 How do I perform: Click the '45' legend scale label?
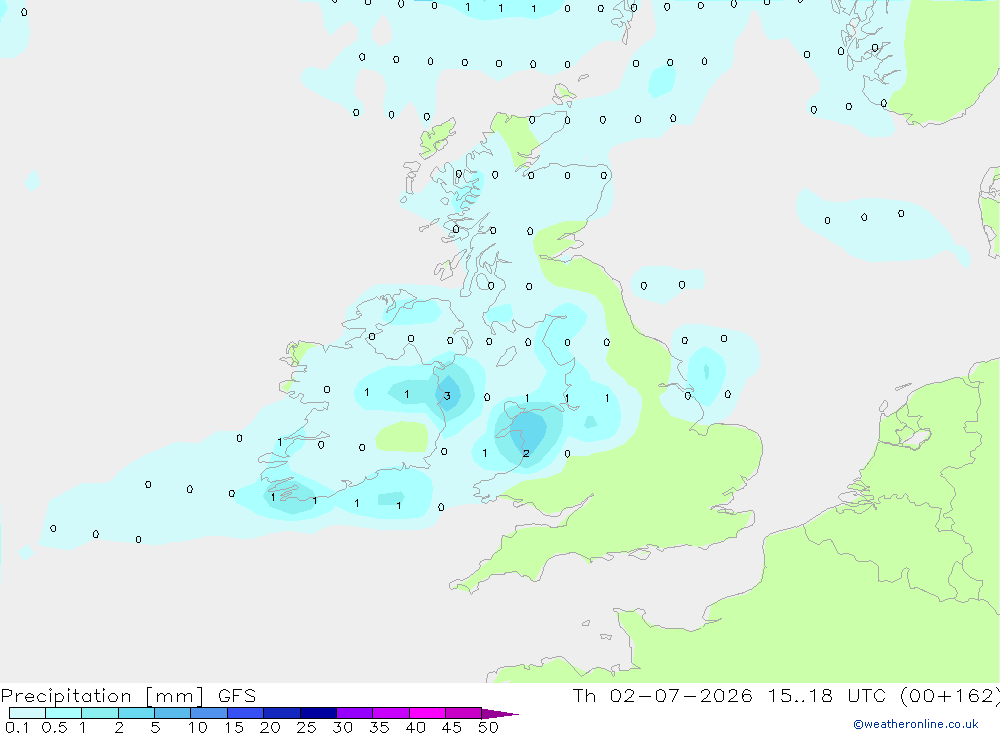pos(452,727)
